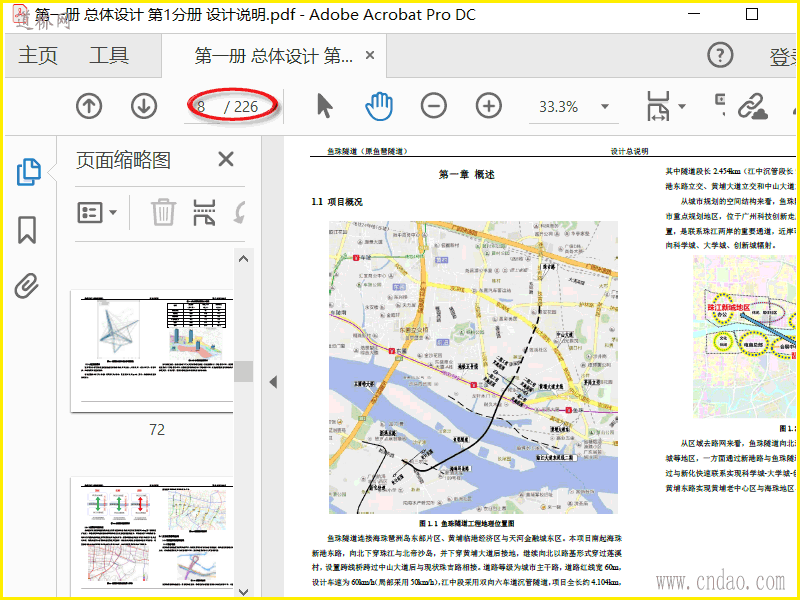Image resolution: width=800 pixels, height=600 pixels.
Task: Click the 页面缩略图 panel title
Action: [x=123, y=160]
